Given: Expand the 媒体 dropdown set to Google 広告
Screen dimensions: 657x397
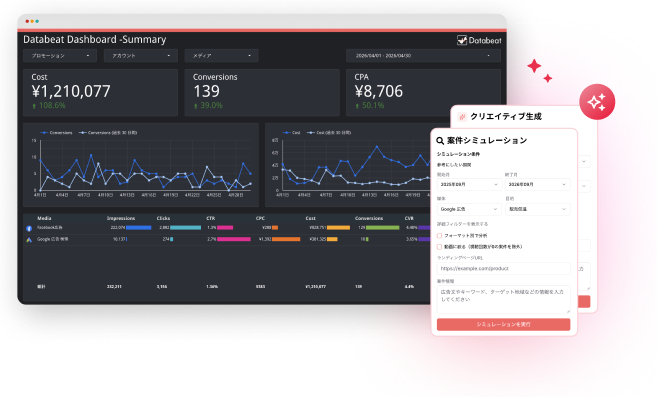Looking at the screenshot, I should tap(469, 209).
